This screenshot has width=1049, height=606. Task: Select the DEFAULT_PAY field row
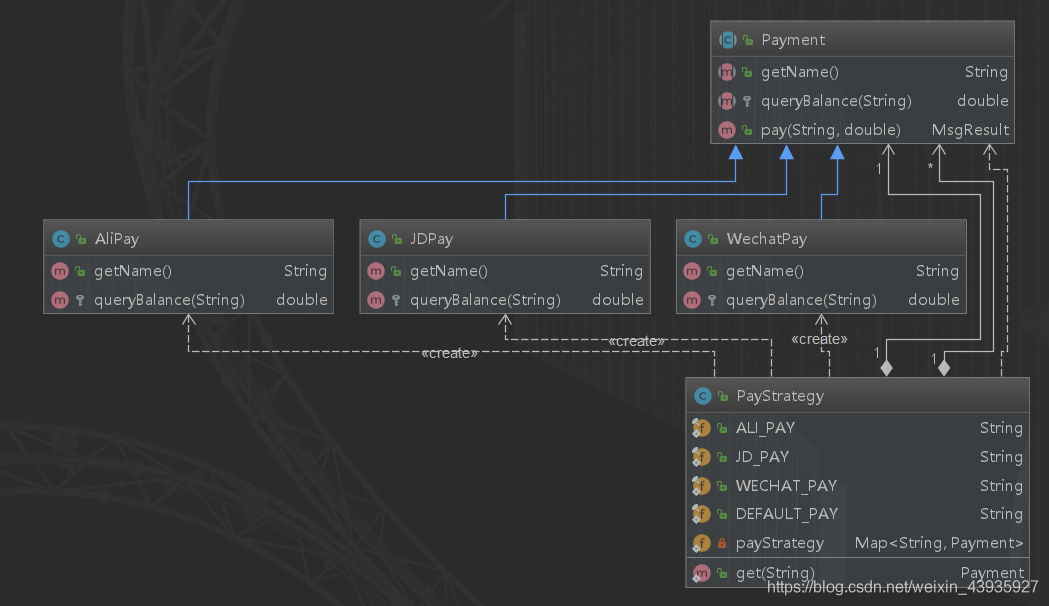pyautogui.click(x=787, y=514)
